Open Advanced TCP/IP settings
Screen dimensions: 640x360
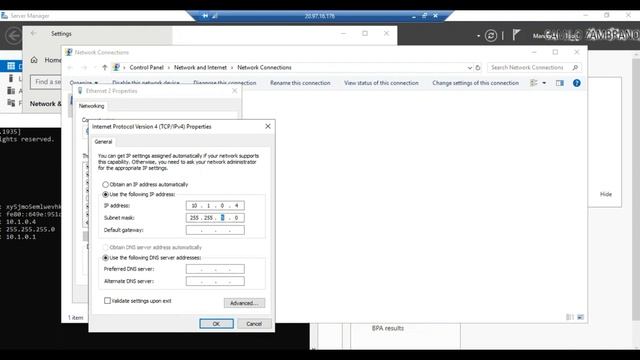pyautogui.click(x=244, y=303)
